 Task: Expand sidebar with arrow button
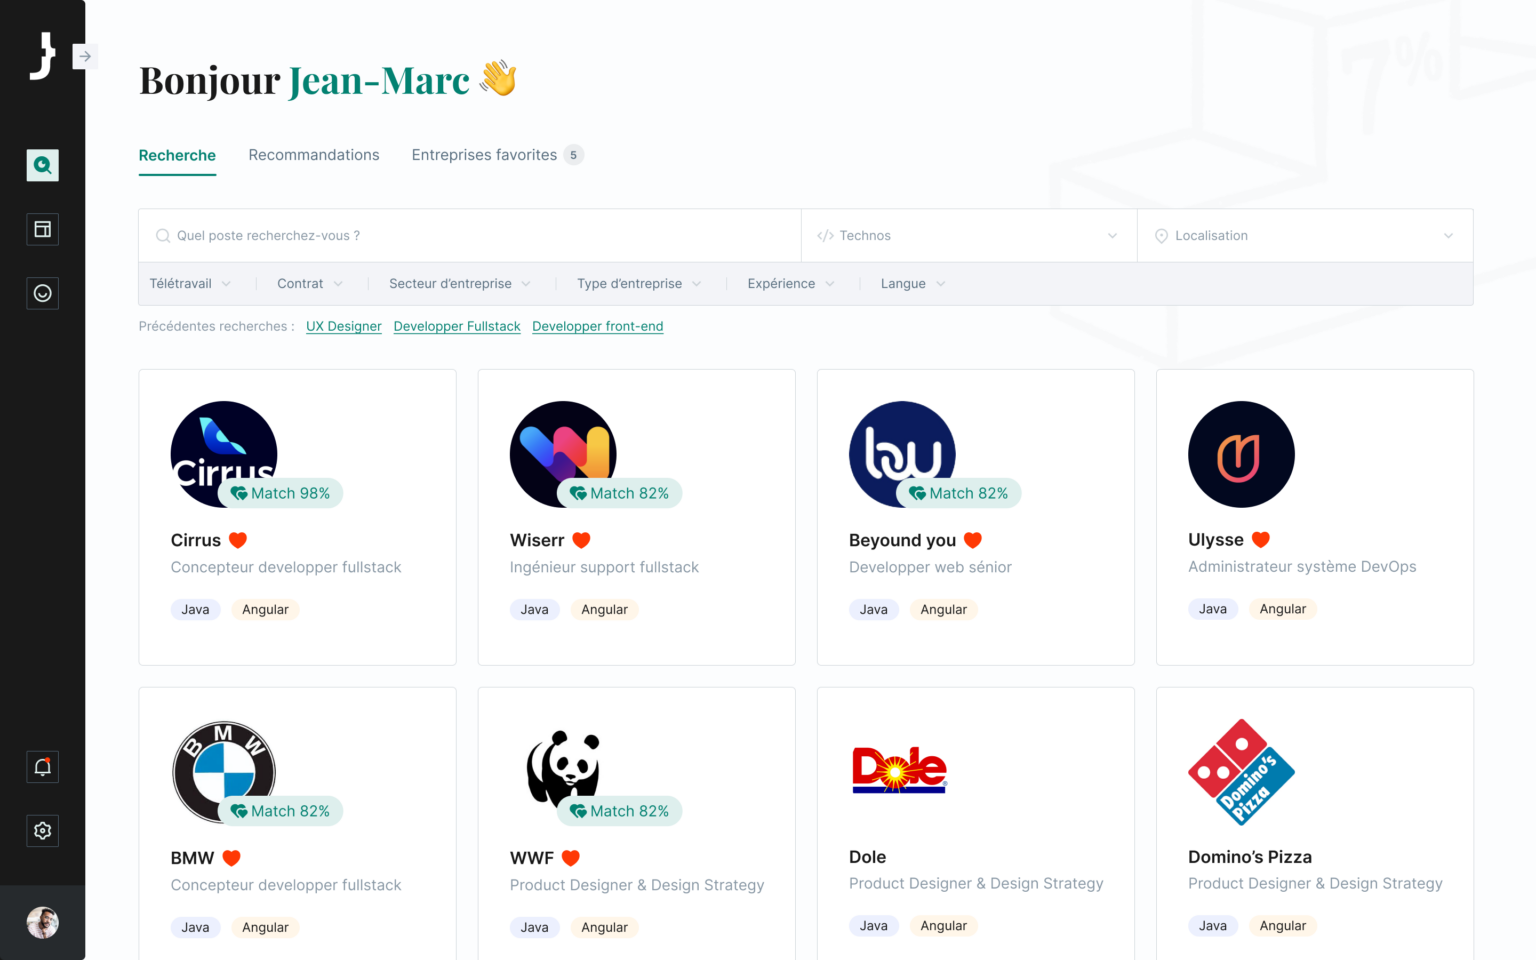(85, 56)
